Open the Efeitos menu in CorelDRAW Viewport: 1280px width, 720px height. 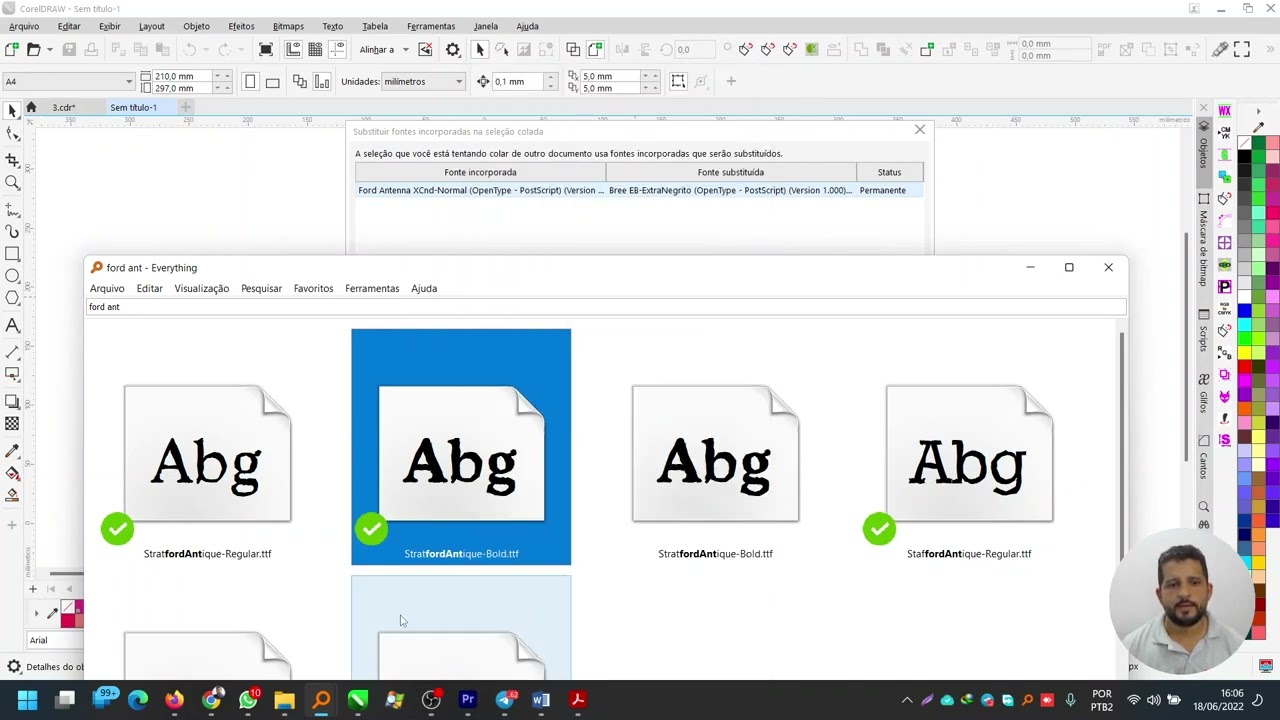[x=241, y=26]
